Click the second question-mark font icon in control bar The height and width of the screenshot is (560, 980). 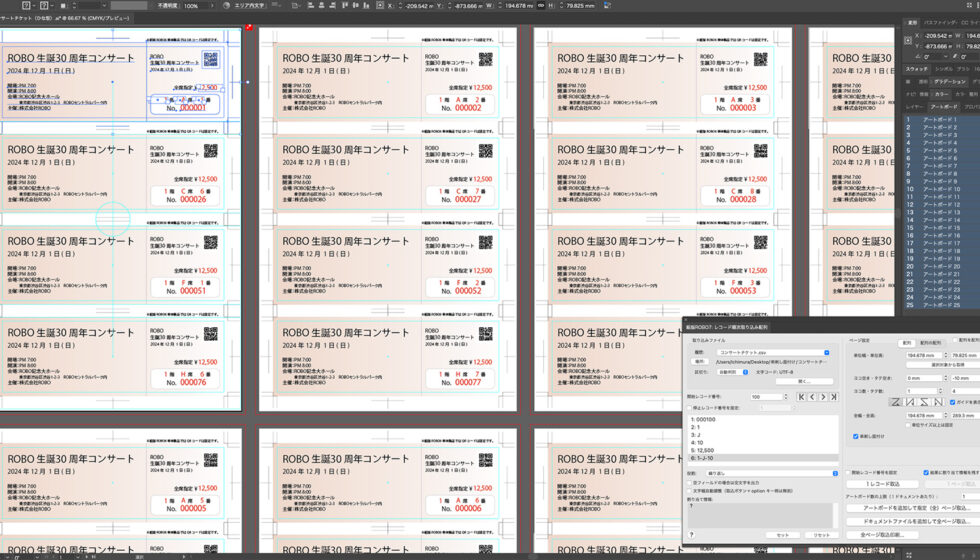click(44, 6)
